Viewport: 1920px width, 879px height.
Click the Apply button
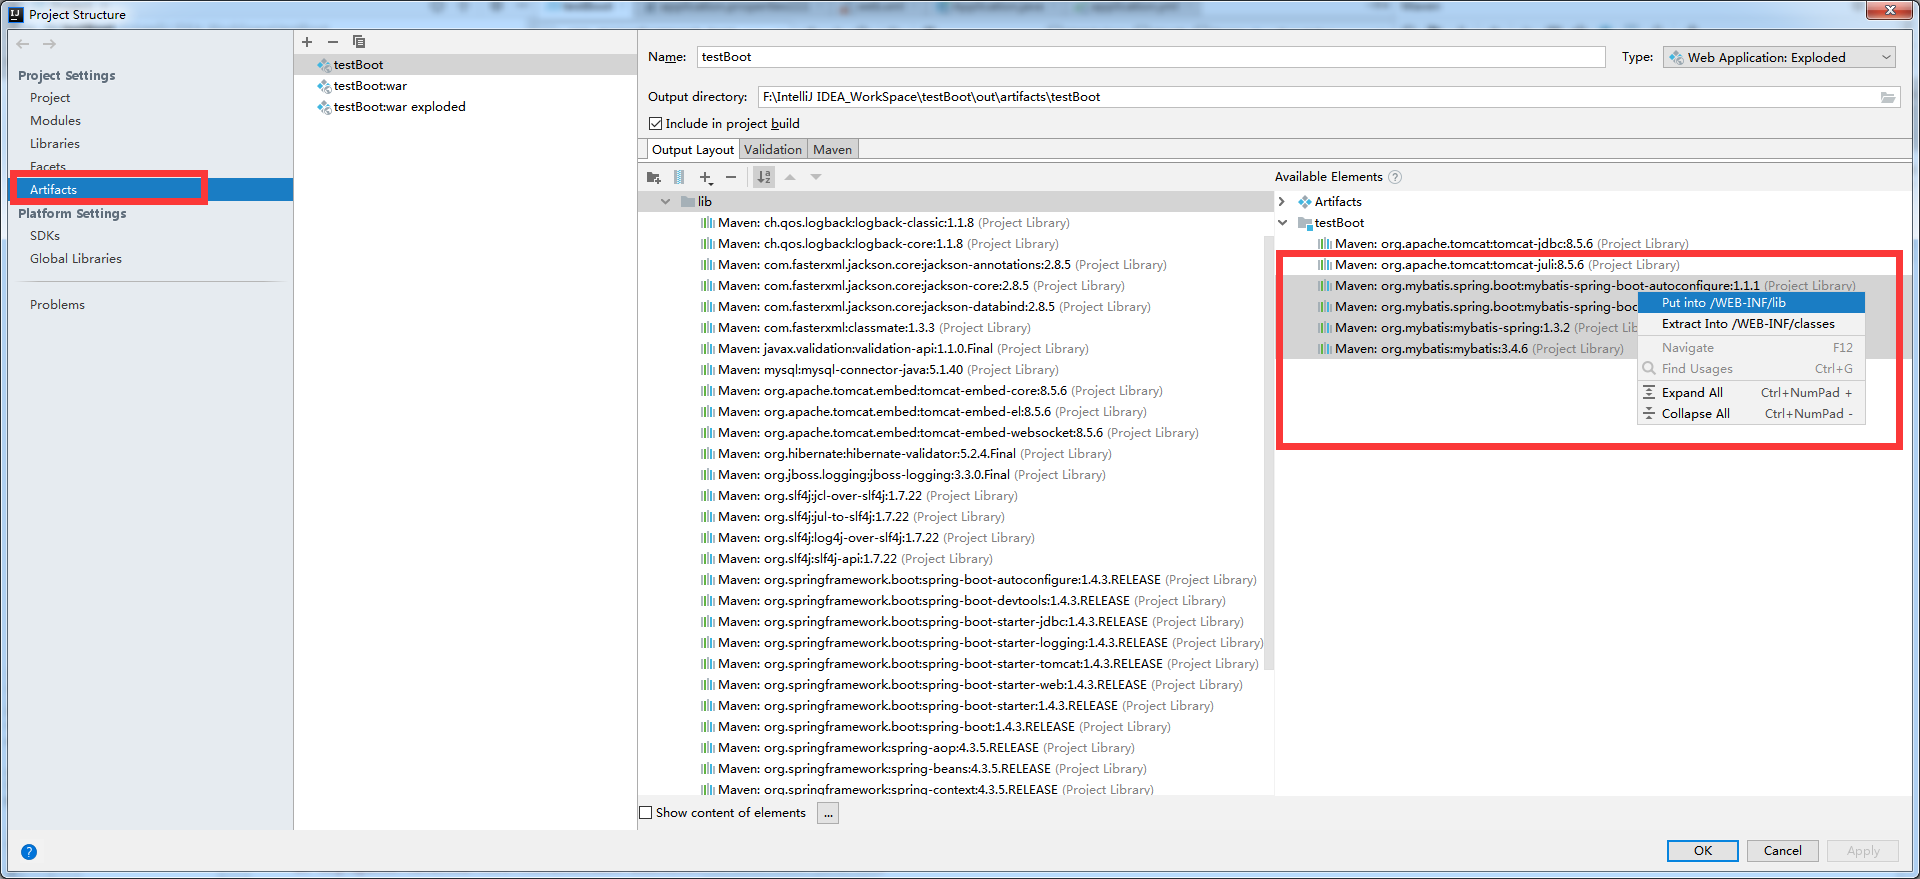coord(1863,851)
